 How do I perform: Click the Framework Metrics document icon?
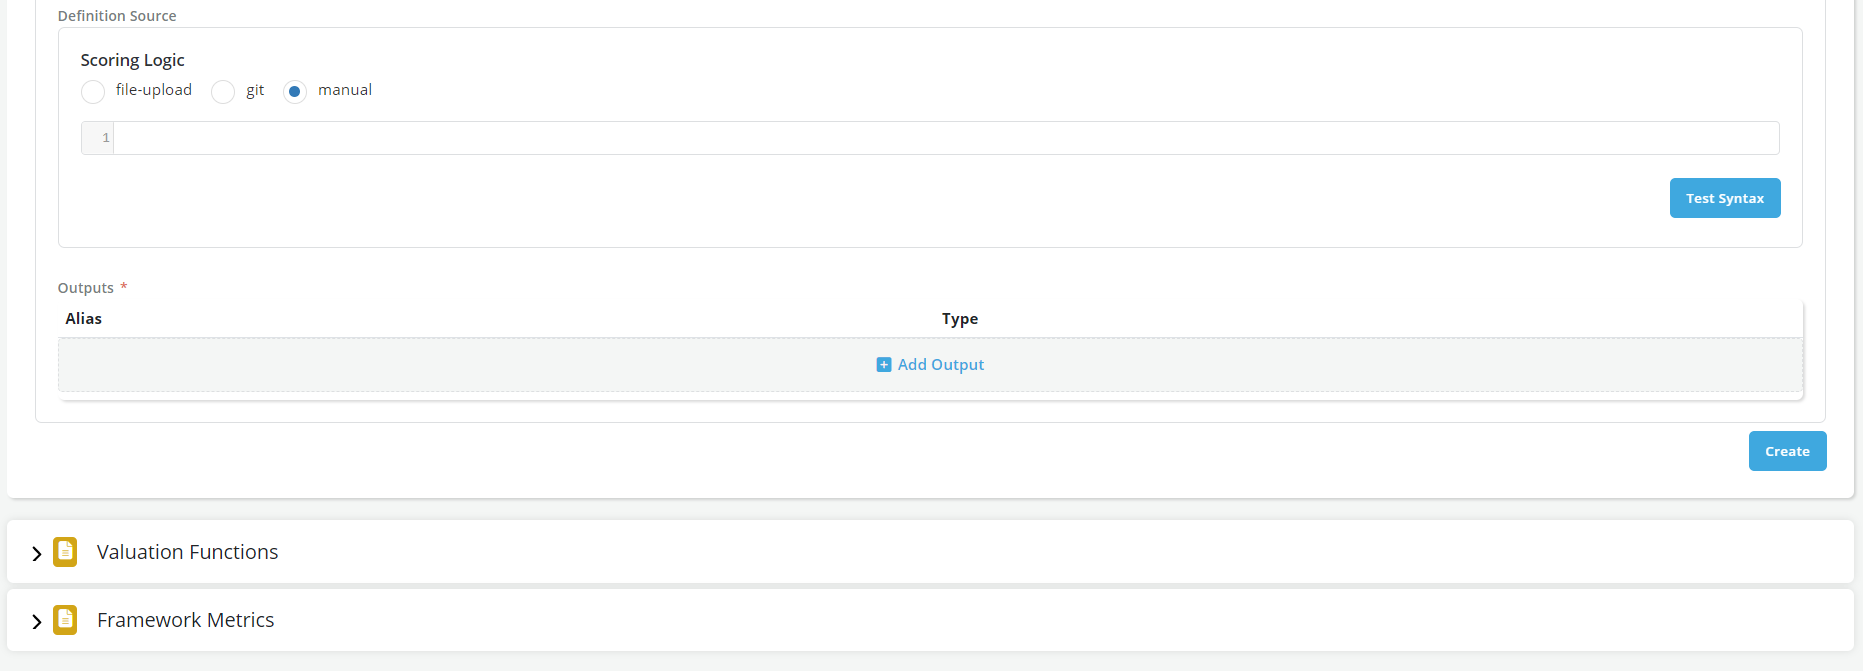pos(65,620)
